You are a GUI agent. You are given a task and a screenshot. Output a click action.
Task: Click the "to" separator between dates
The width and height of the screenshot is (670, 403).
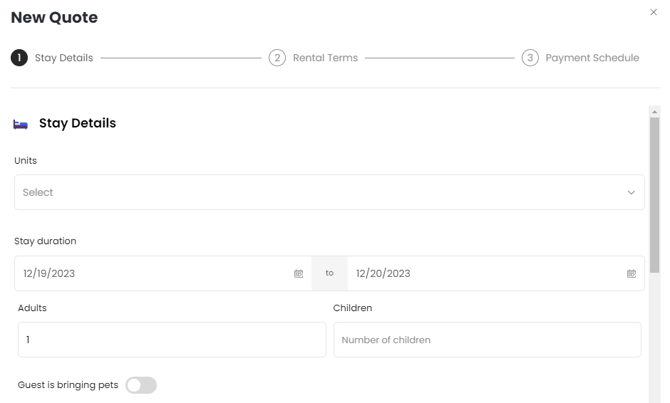pyautogui.click(x=329, y=273)
